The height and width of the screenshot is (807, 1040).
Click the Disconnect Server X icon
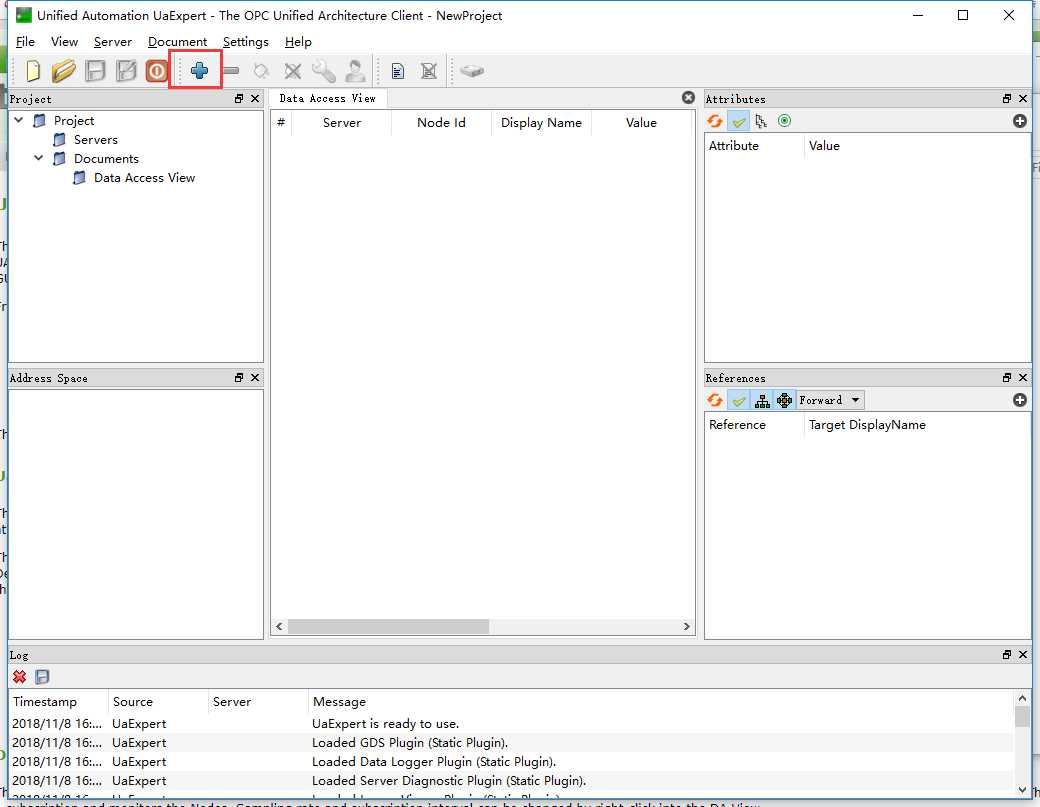coord(292,70)
